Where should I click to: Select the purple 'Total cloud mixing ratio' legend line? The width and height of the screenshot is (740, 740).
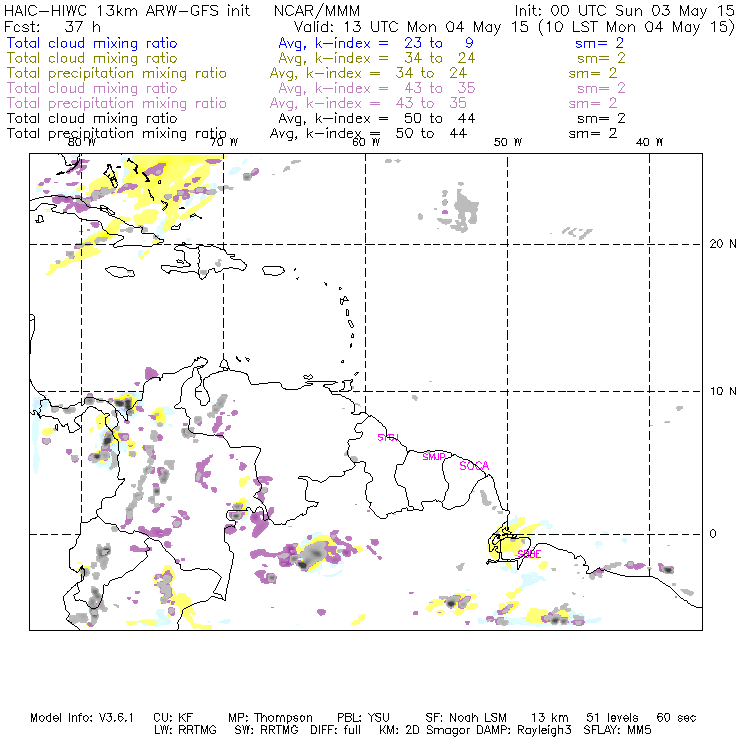point(92,88)
